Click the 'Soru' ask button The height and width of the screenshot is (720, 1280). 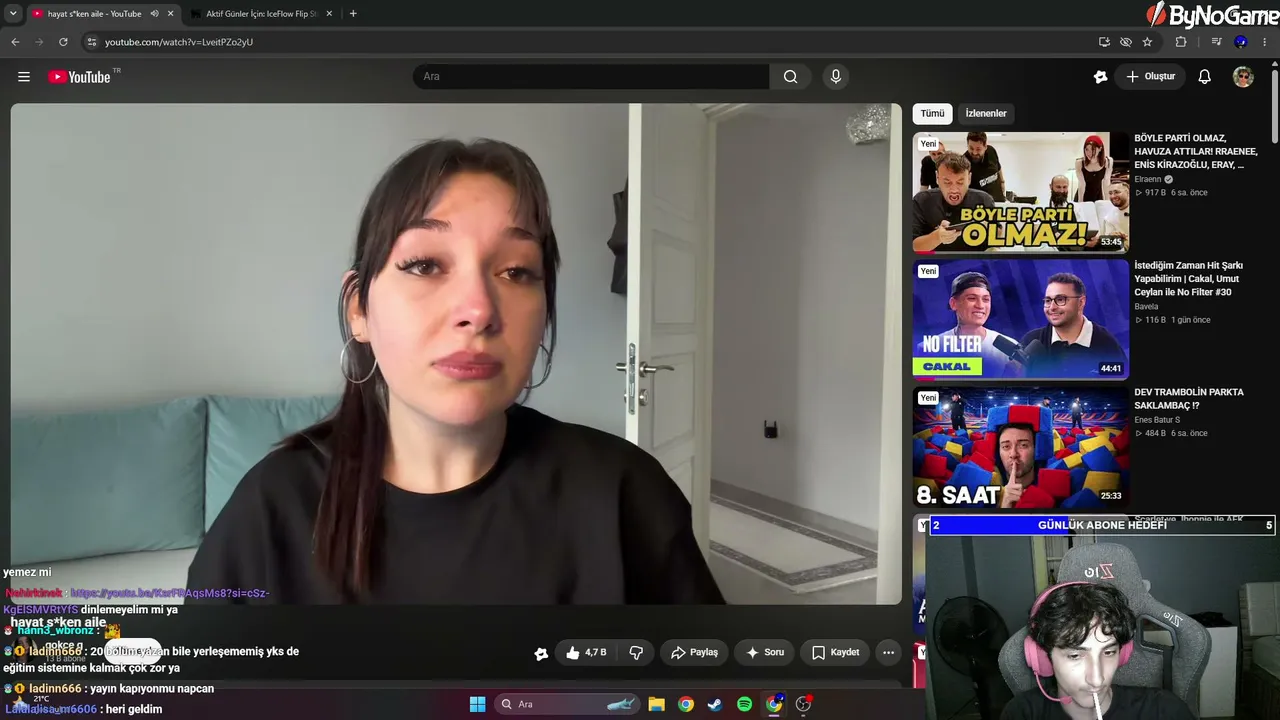point(765,653)
